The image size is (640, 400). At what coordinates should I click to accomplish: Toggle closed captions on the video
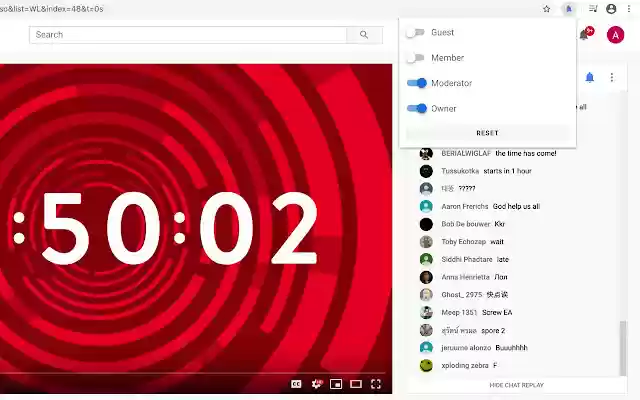coord(296,384)
